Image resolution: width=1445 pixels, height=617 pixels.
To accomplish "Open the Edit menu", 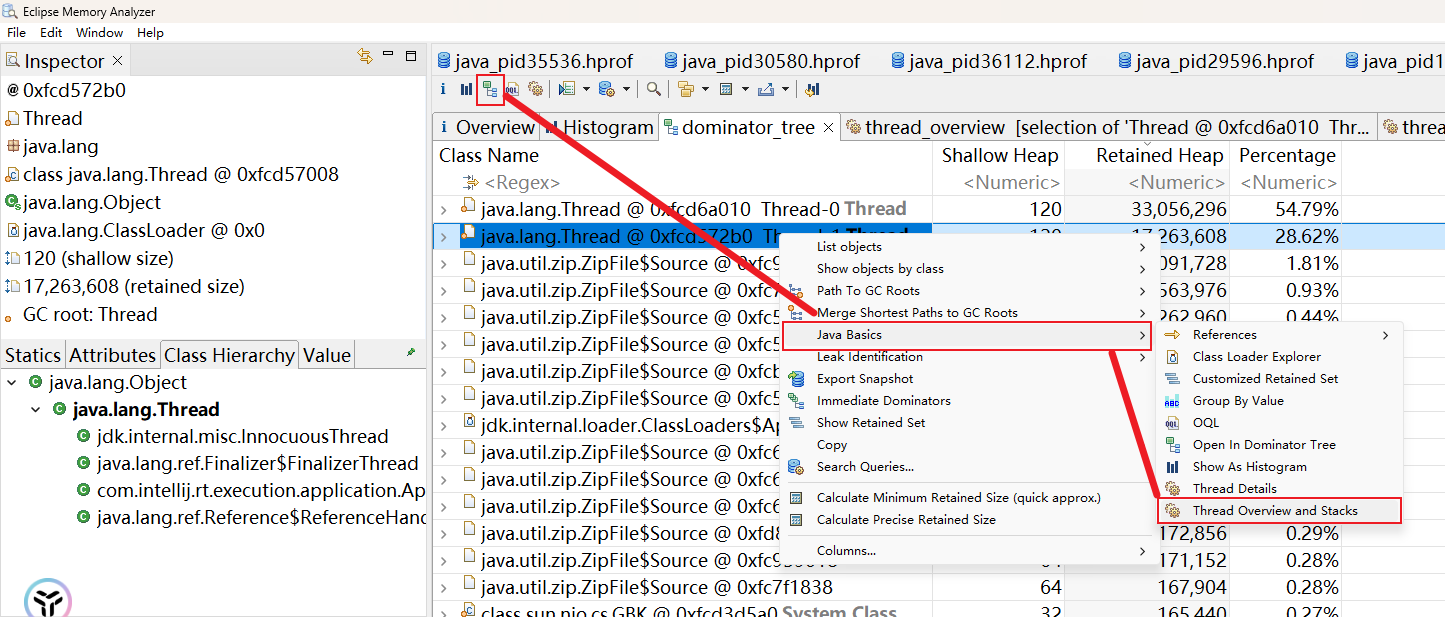I will point(51,32).
